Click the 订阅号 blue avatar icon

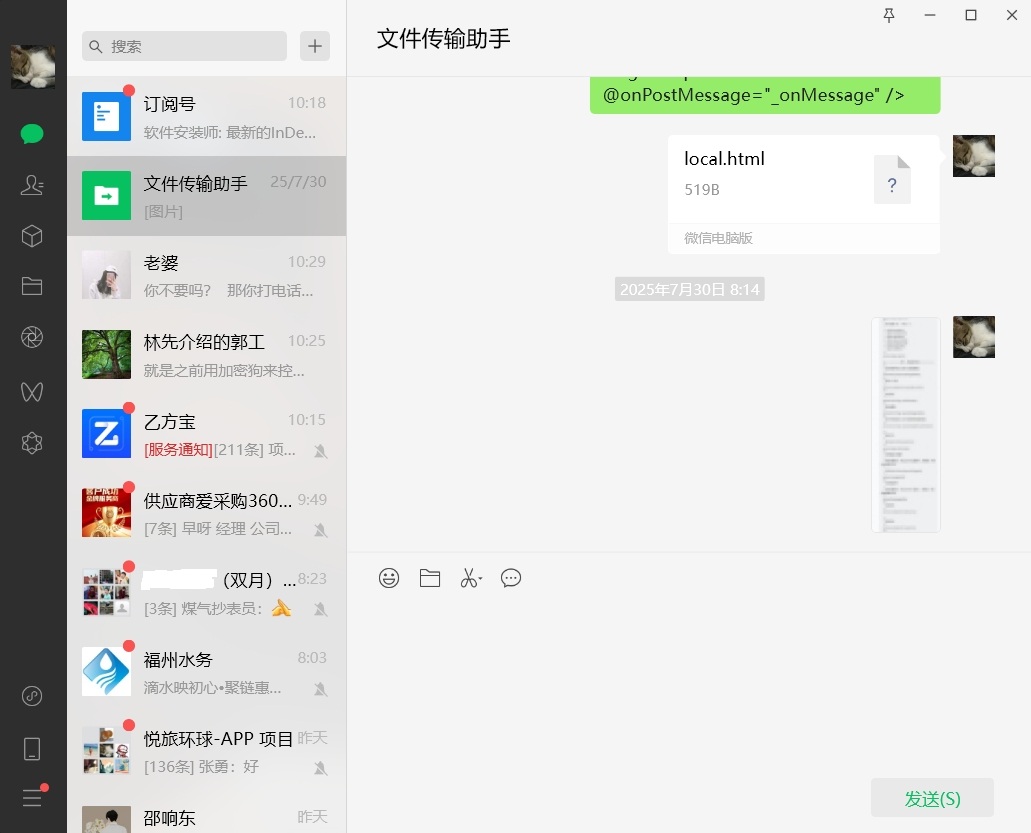click(107, 116)
